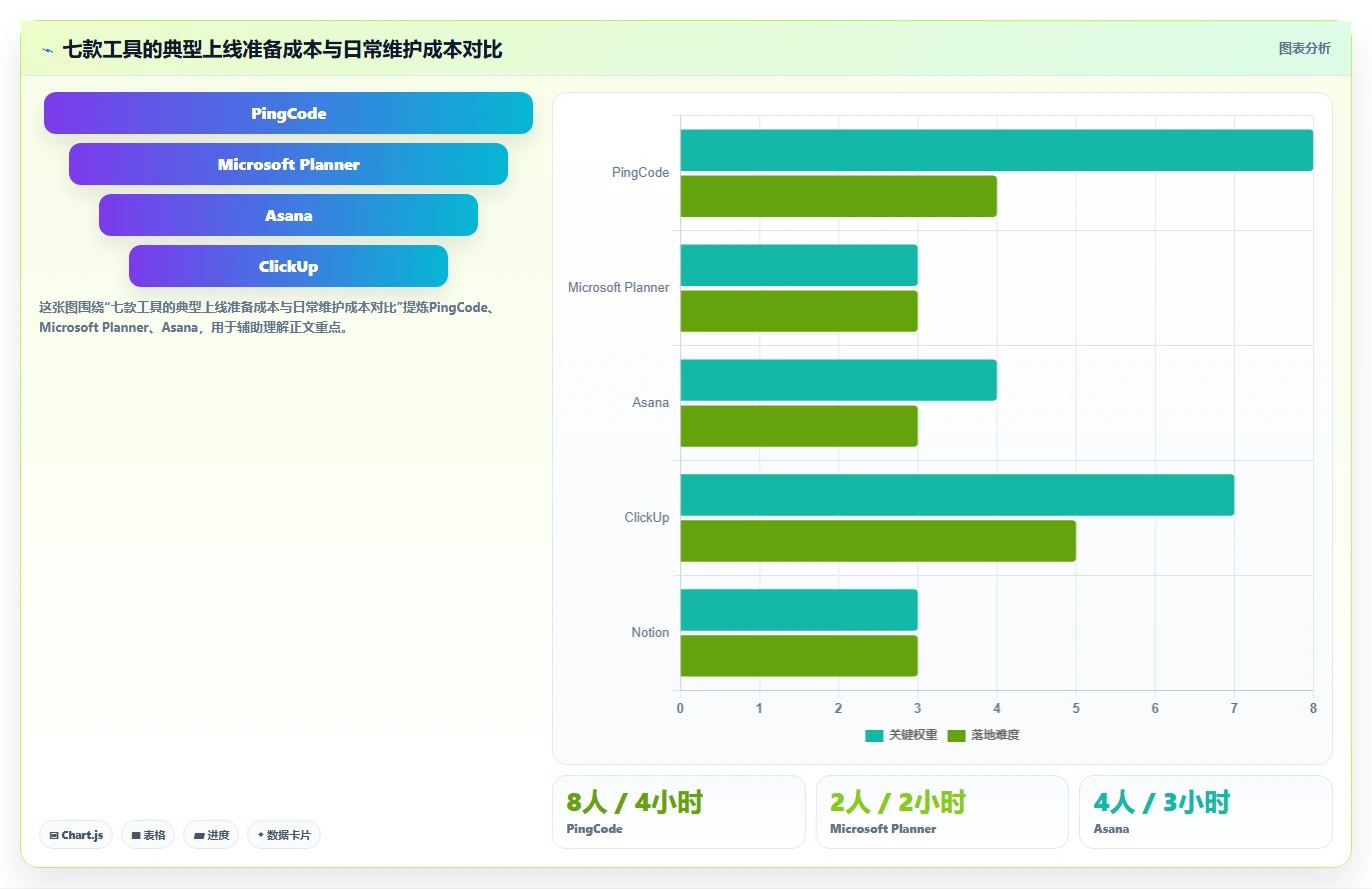Open the 4人 / 3小时 Asana card
Viewport: 1372px width, 889px height.
point(1205,812)
